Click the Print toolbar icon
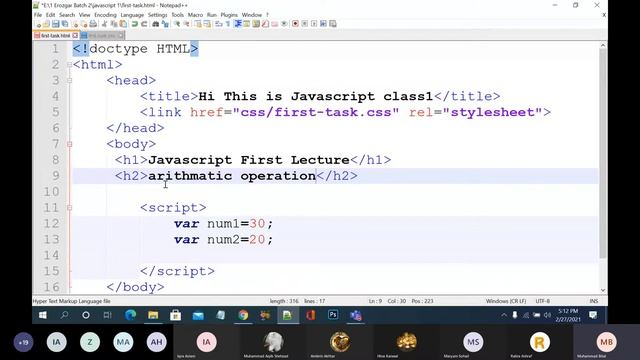Image resolution: width=640 pixels, height=360 pixels. coord(93,24)
